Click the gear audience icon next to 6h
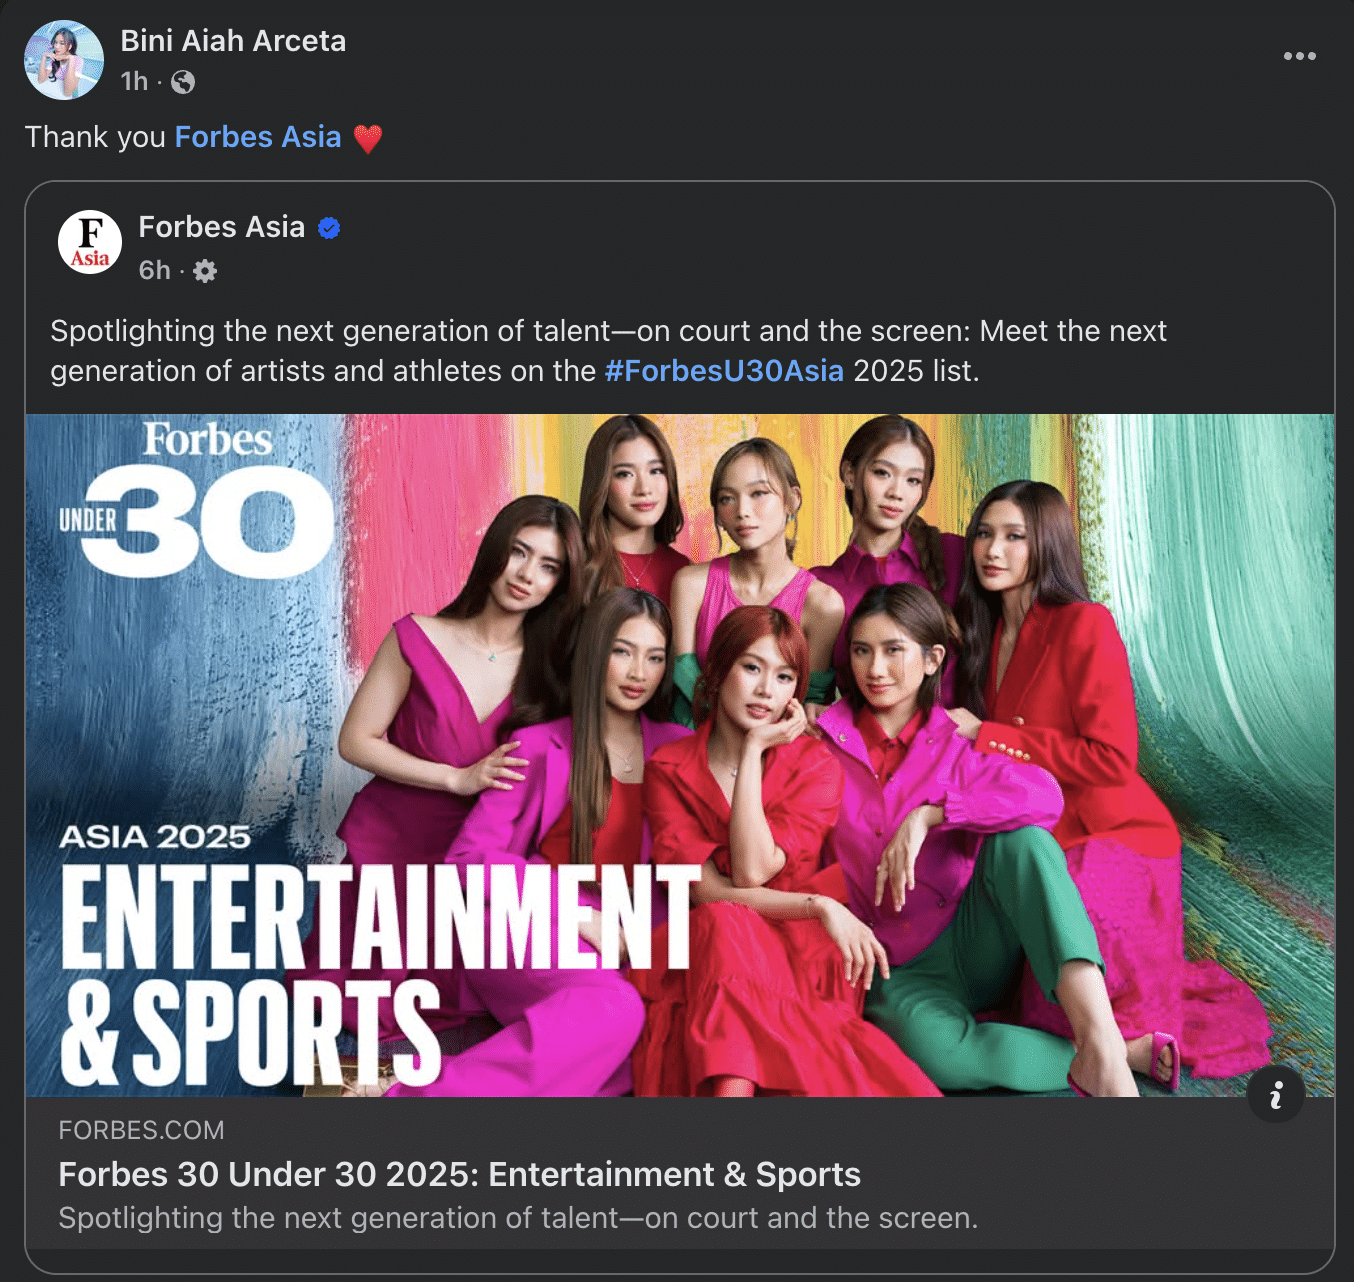Viewport: 1354px width, 1282px height. click(205, 271)
